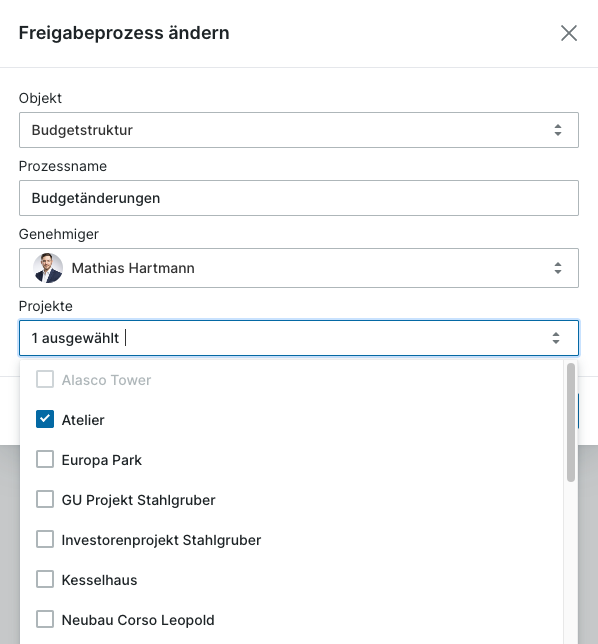Open the Budgetstruktur object dropdown

[x=299, y=130]
